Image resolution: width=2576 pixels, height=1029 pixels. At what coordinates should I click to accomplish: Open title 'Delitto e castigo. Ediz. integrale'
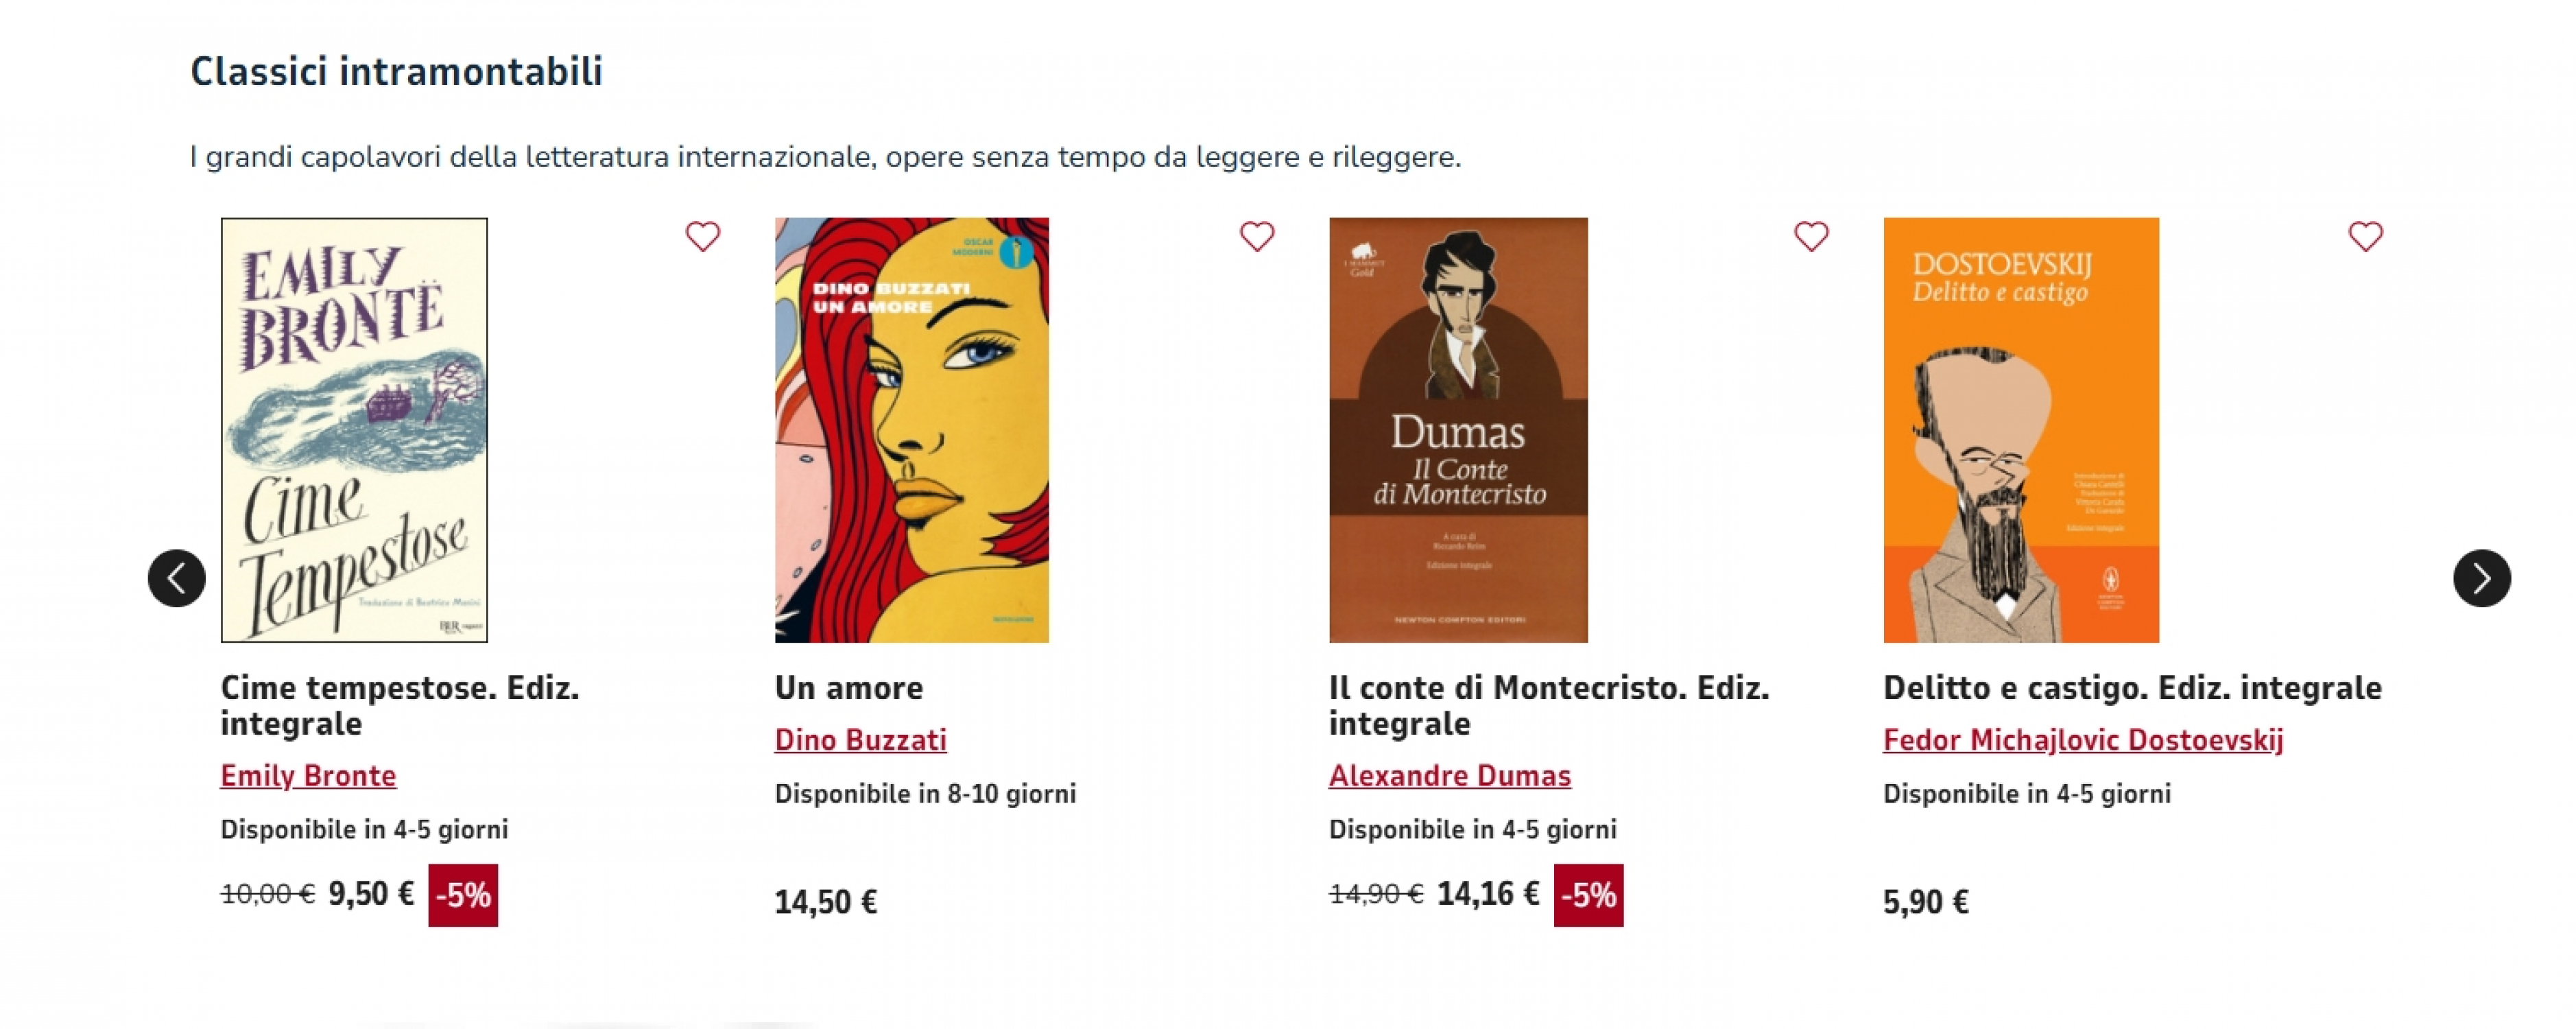2131,688
